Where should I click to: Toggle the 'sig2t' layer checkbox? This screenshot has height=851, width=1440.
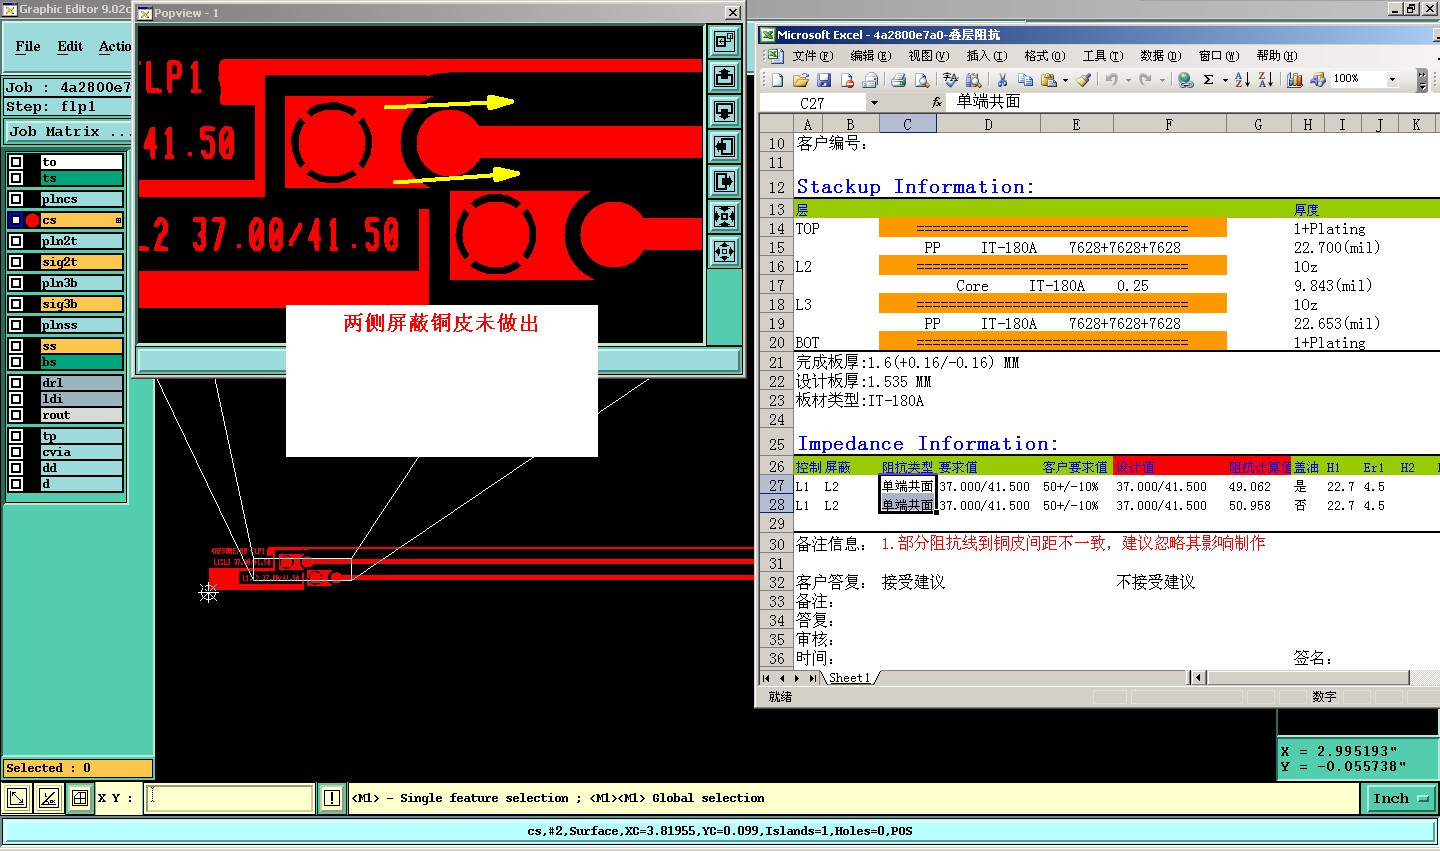pos(16,262)
